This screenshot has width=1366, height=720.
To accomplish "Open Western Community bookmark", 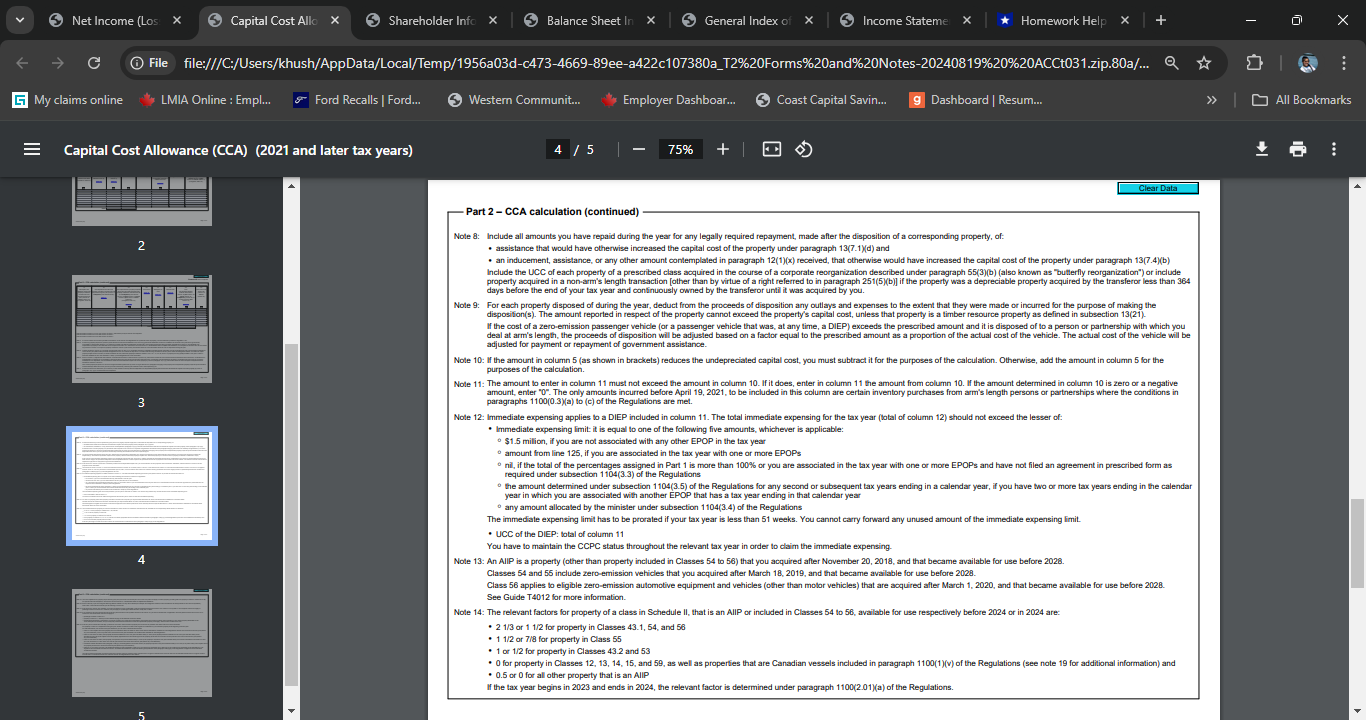I will point(514,100).
